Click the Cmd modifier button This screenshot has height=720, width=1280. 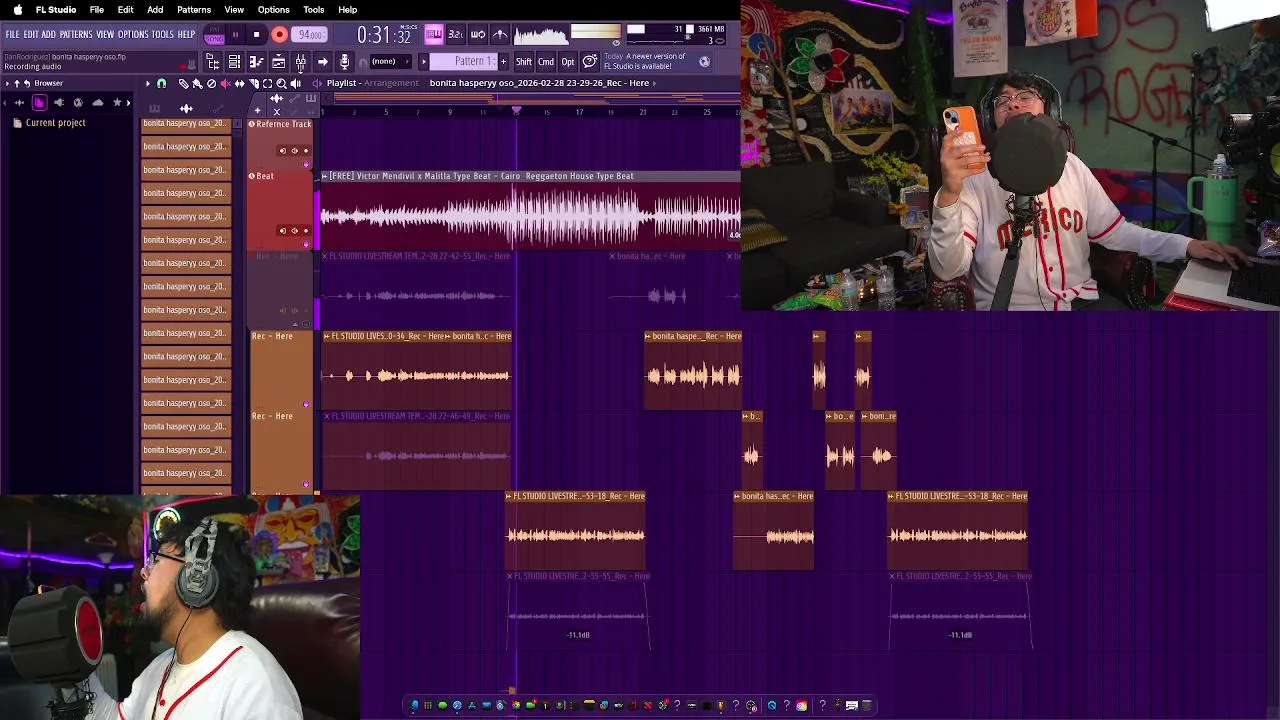coord(546,61)
